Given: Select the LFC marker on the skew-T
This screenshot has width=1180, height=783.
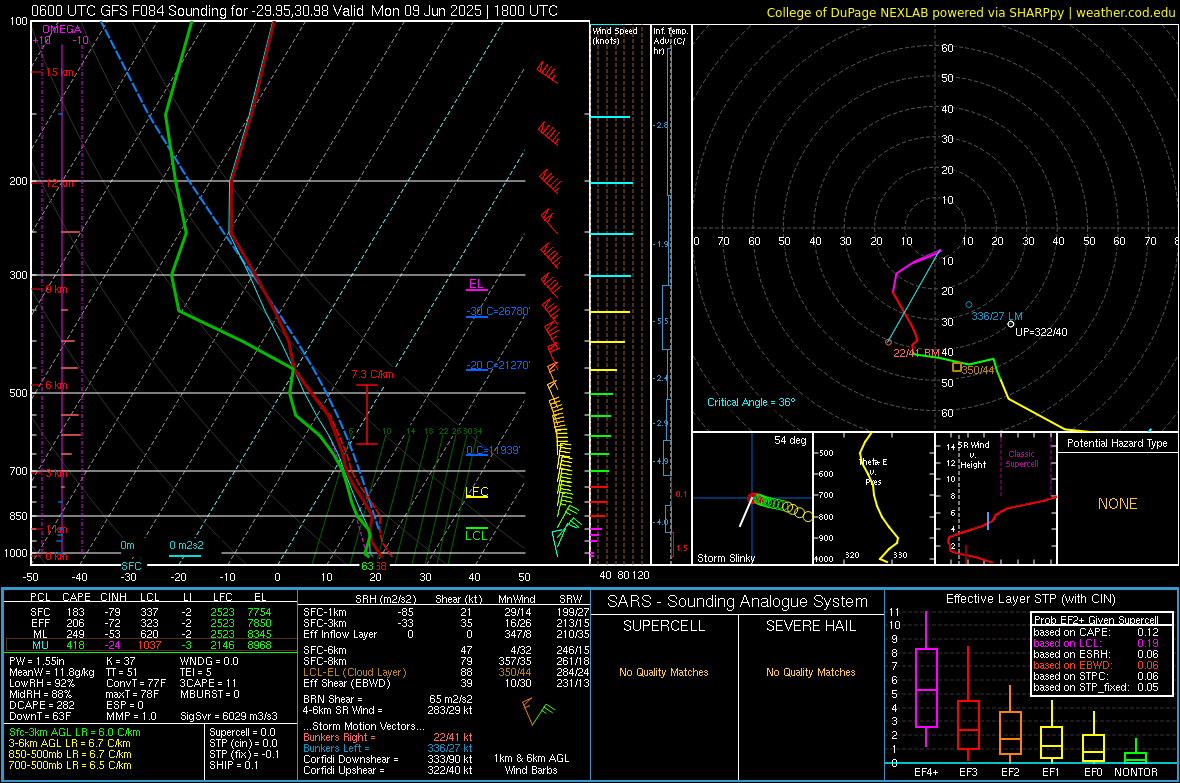Looking at the screenshot, I should tap(477, 492).
